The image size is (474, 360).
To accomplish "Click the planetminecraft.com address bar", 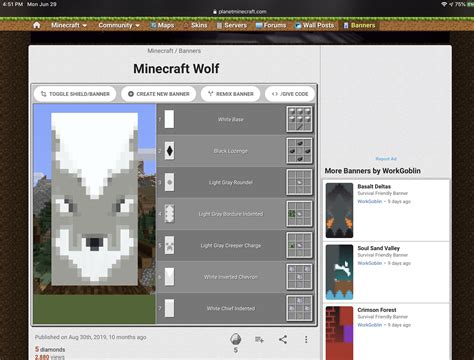I will point(240,12).
